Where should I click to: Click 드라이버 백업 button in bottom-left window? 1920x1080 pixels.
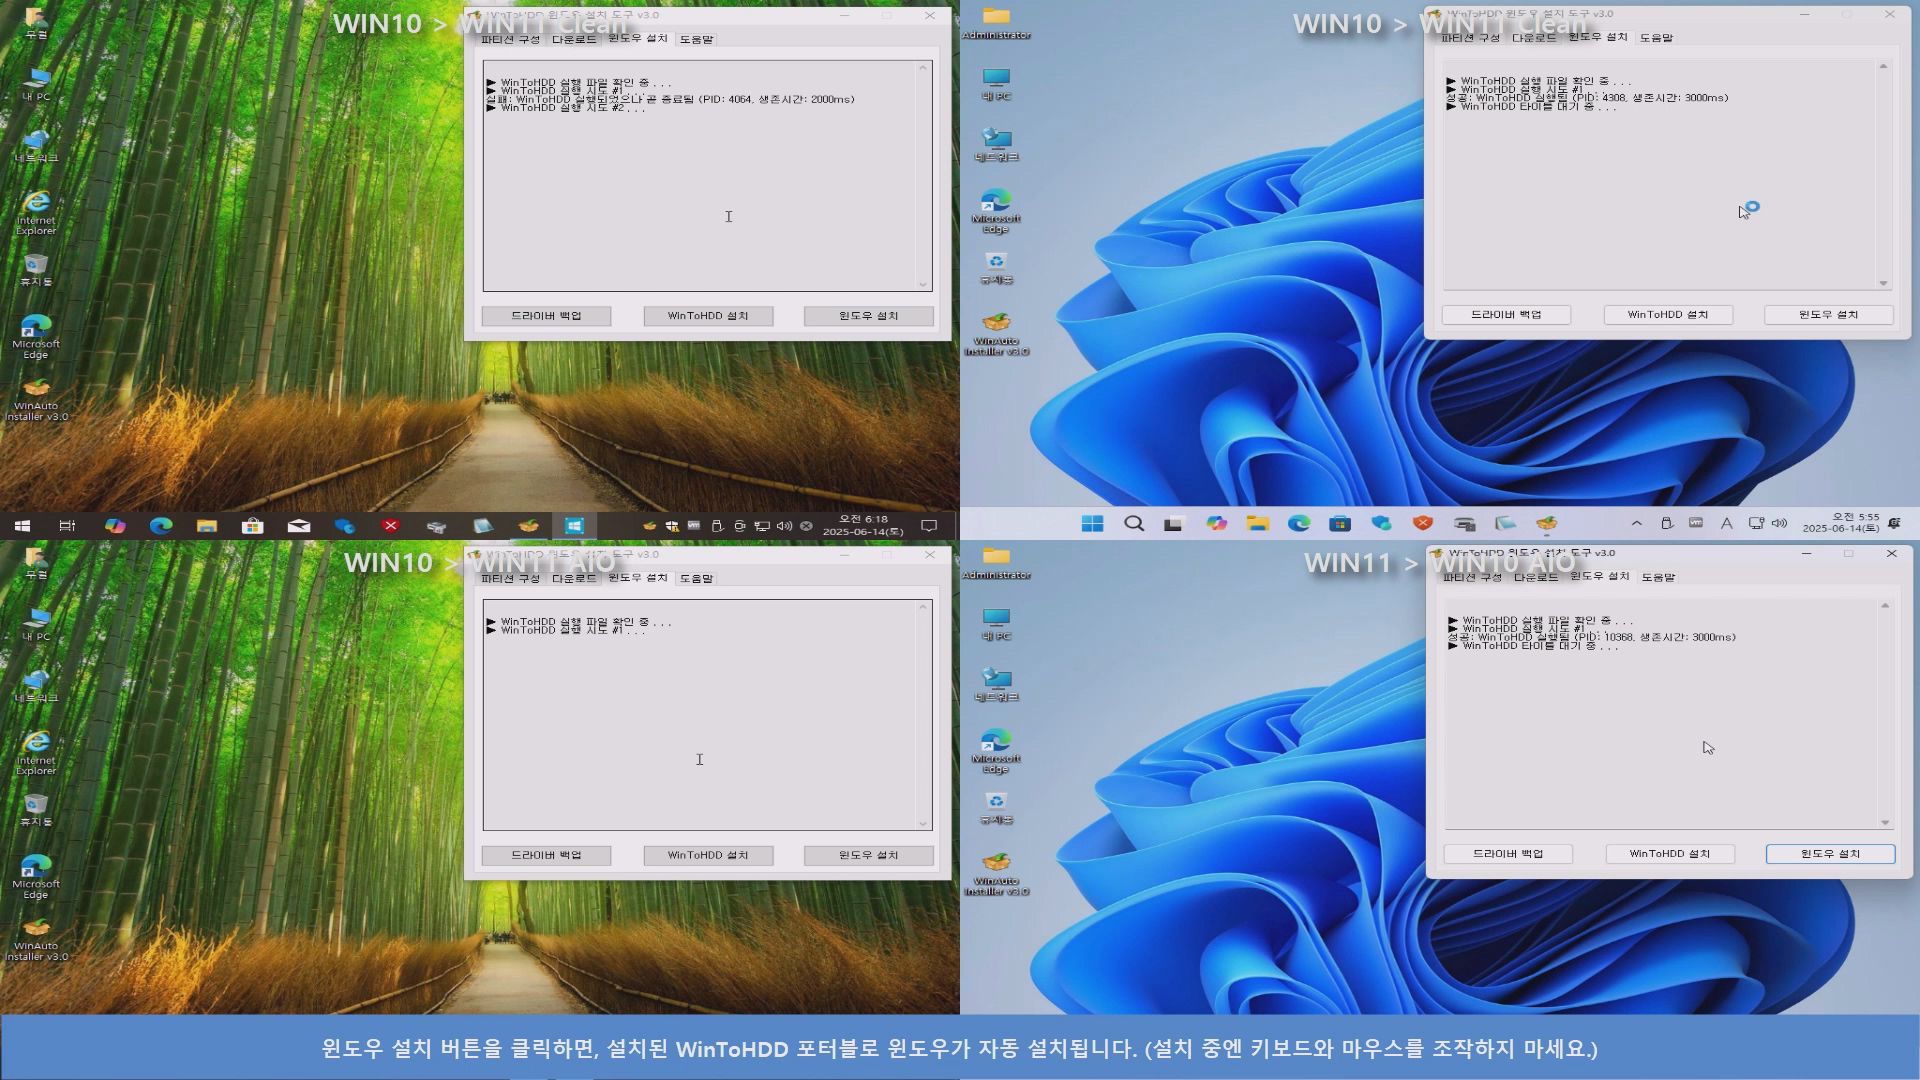546,856
